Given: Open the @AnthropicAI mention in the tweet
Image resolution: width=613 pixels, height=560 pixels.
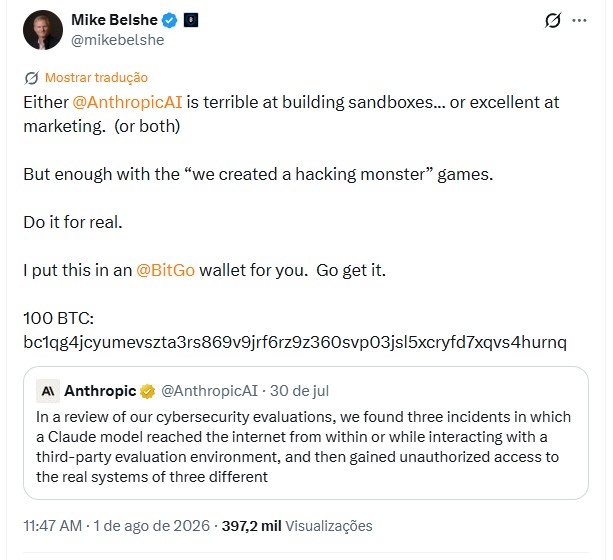Looking at the screenshot, I should click(127, 102).
